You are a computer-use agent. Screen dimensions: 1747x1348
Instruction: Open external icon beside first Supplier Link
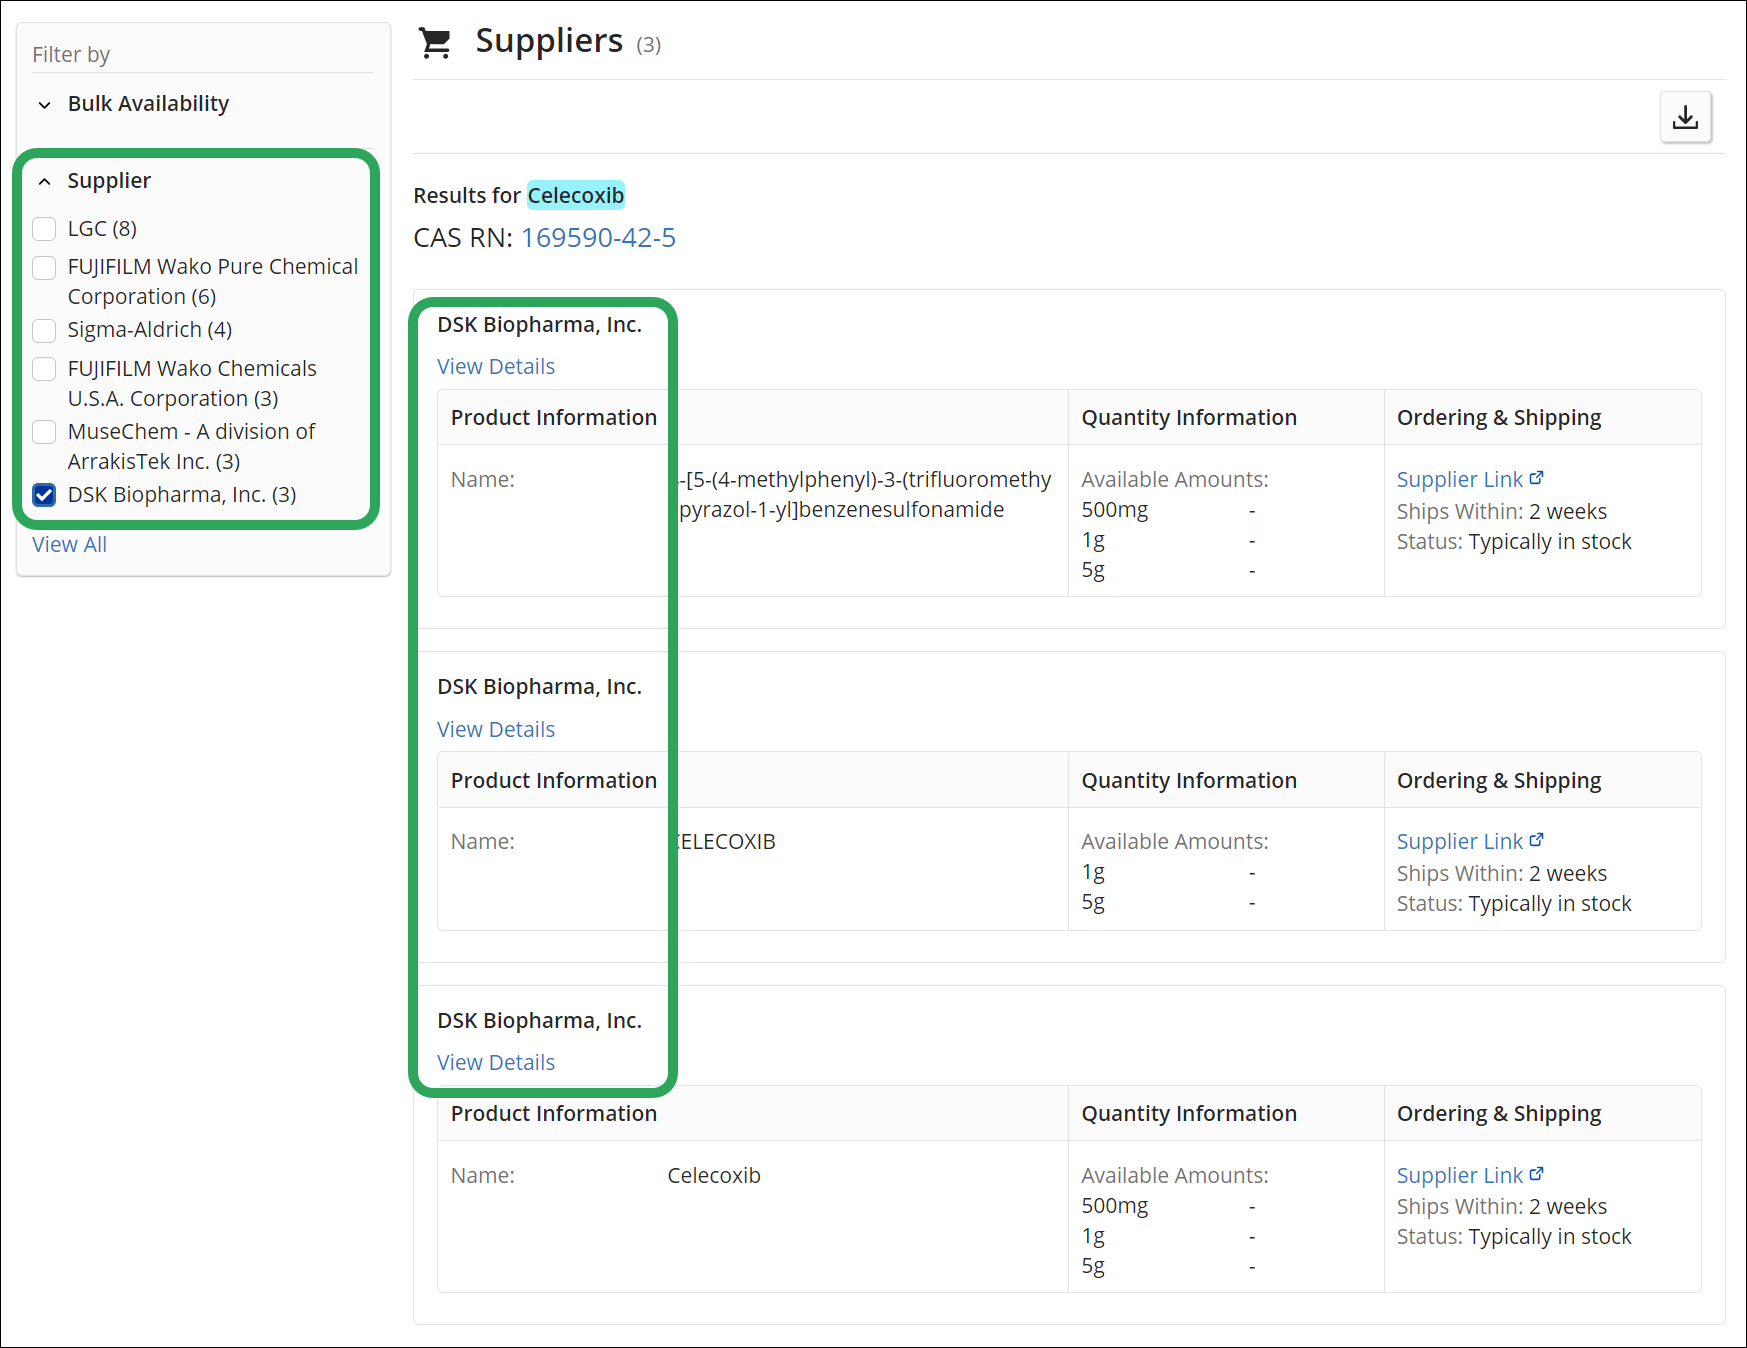1536,478
